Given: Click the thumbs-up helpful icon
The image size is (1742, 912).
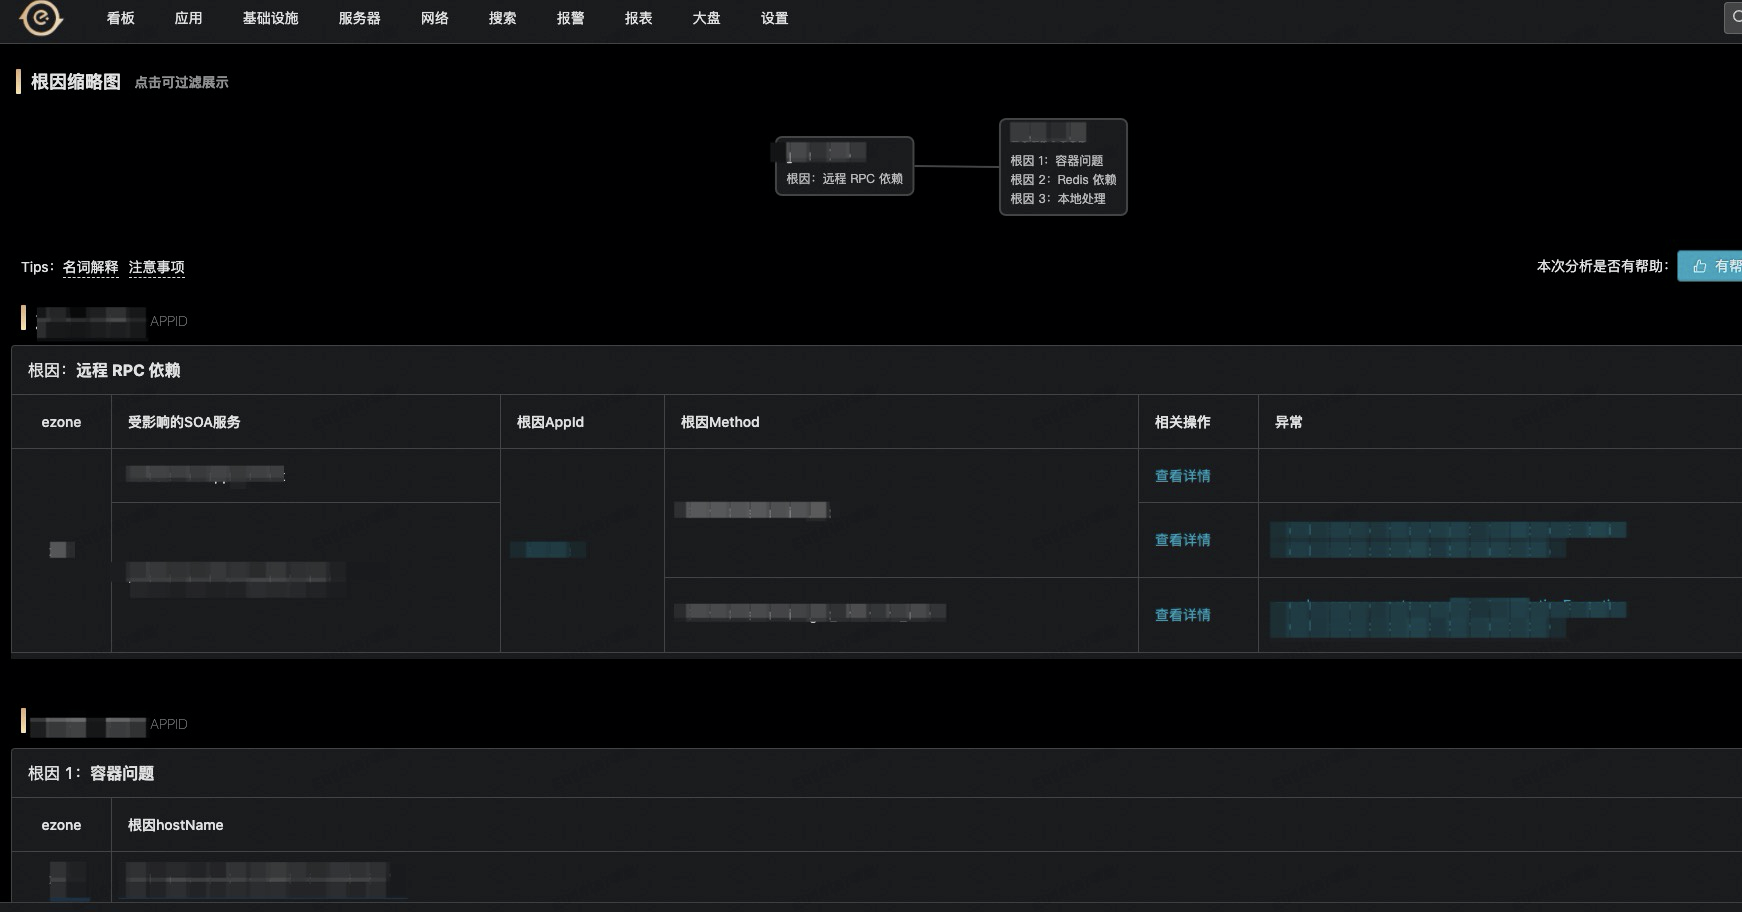Looking at the screenshot, I should tap(1699, 266).
